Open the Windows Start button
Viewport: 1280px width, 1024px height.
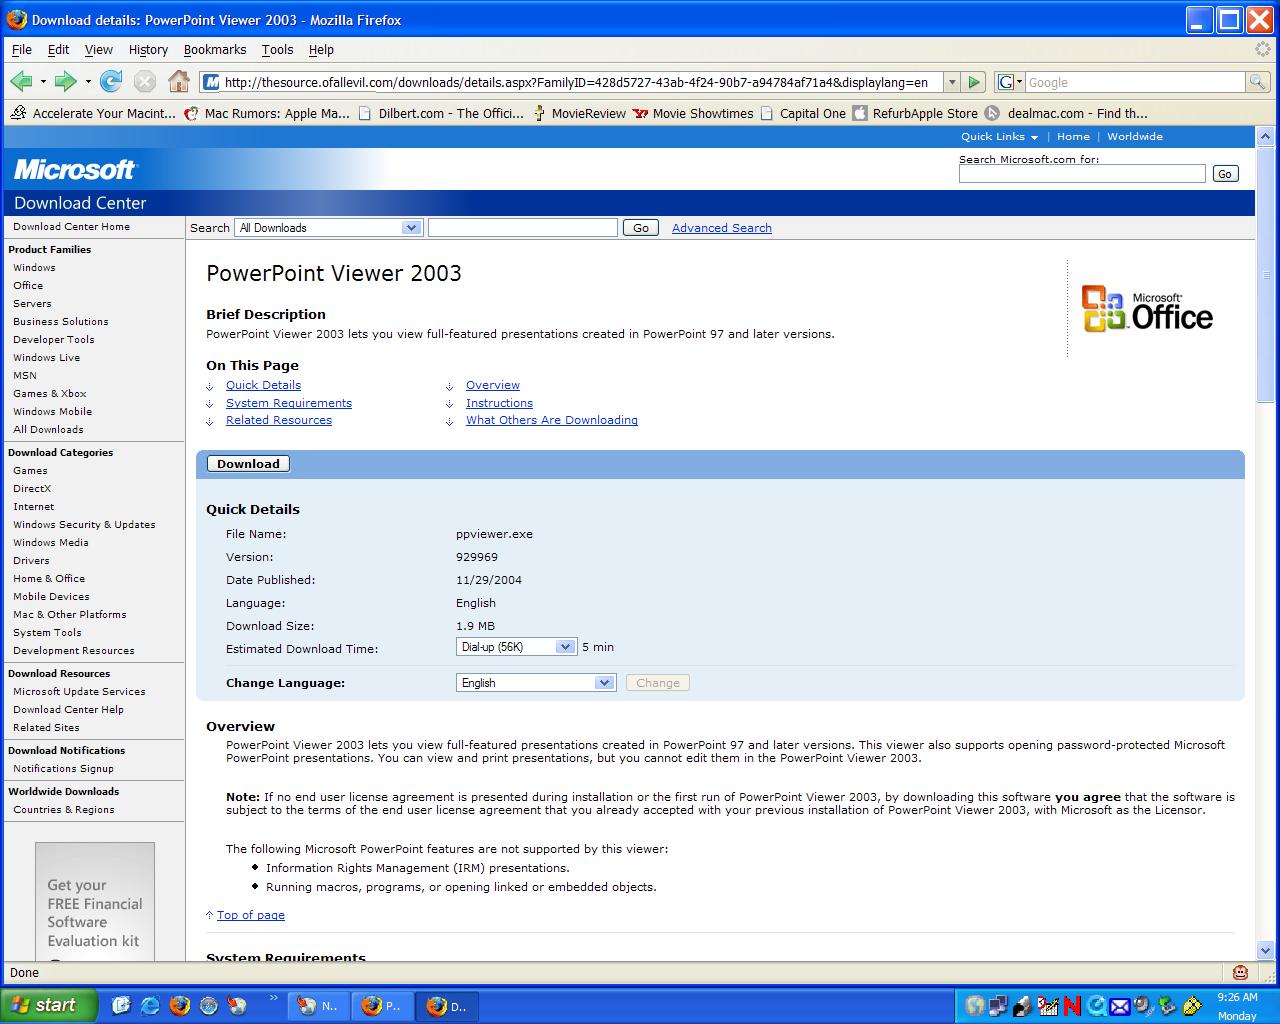[48, 1005]
